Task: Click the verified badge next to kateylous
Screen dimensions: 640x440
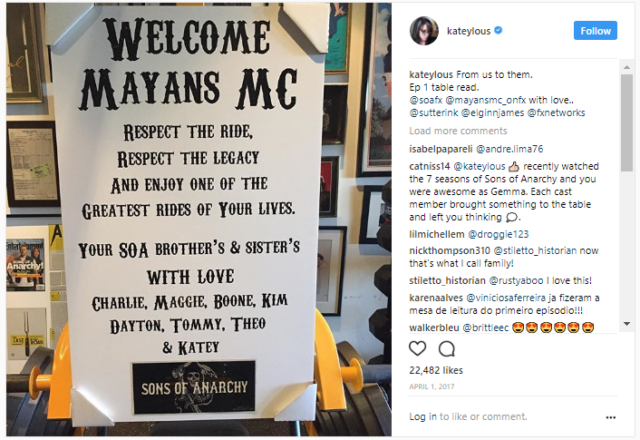Action: click(x=498, y=30)
